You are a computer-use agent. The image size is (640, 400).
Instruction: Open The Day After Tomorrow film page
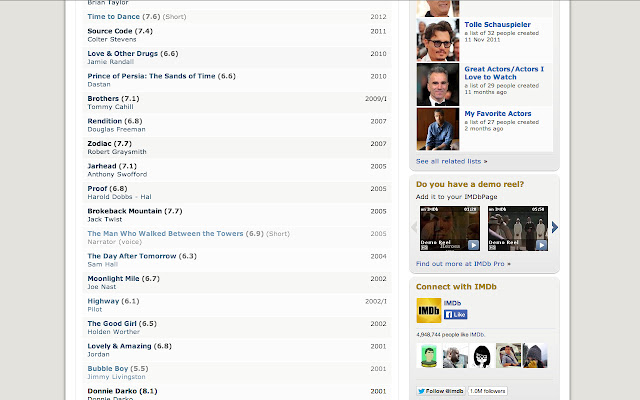point(132,256)
